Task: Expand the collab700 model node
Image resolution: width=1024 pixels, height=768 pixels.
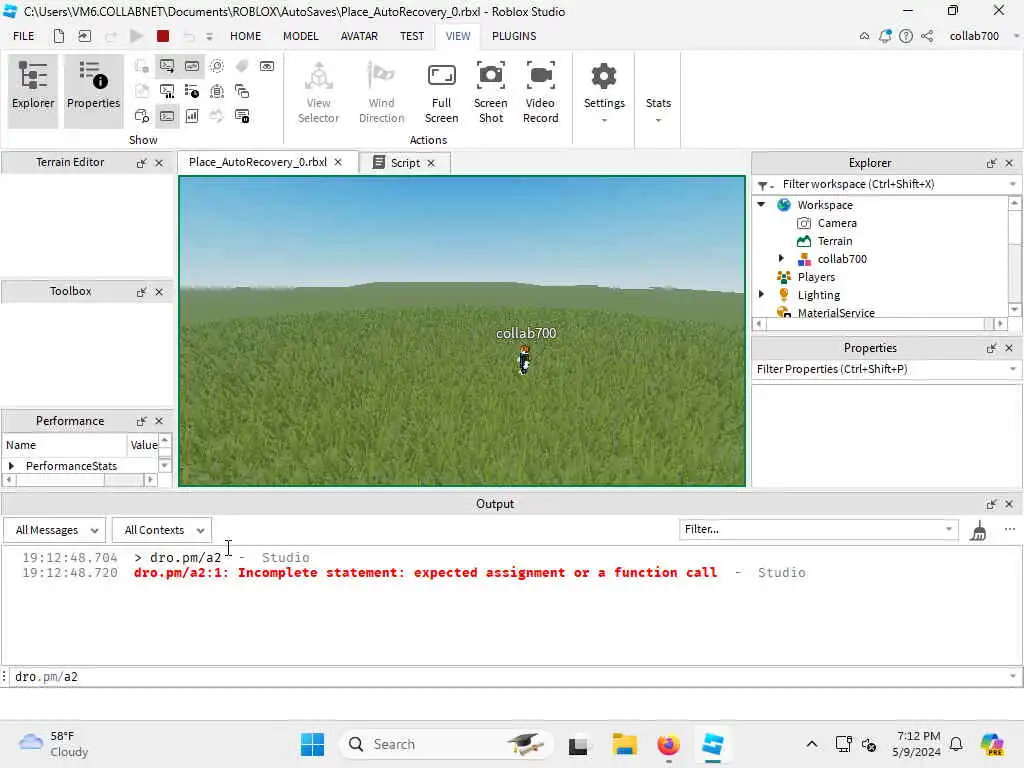Action: pos(781,259)
